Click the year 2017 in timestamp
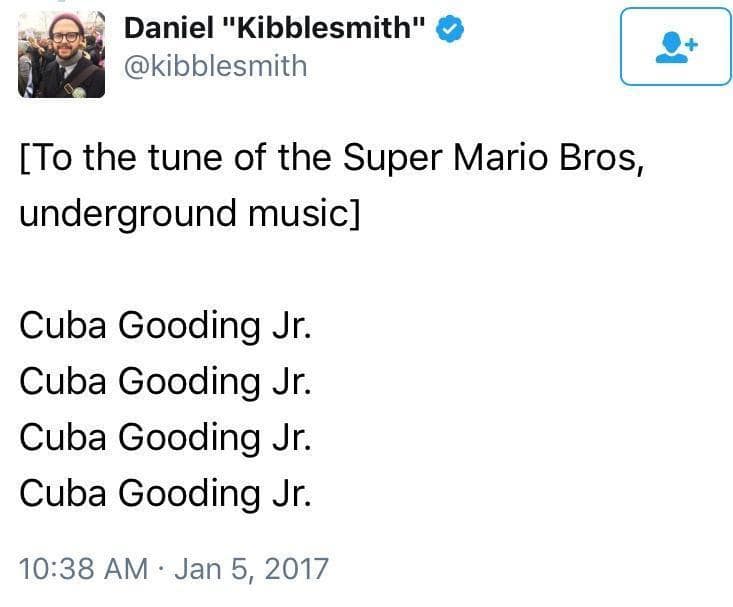The width and height of the screenshot is (733, 607). pos(298,569)
